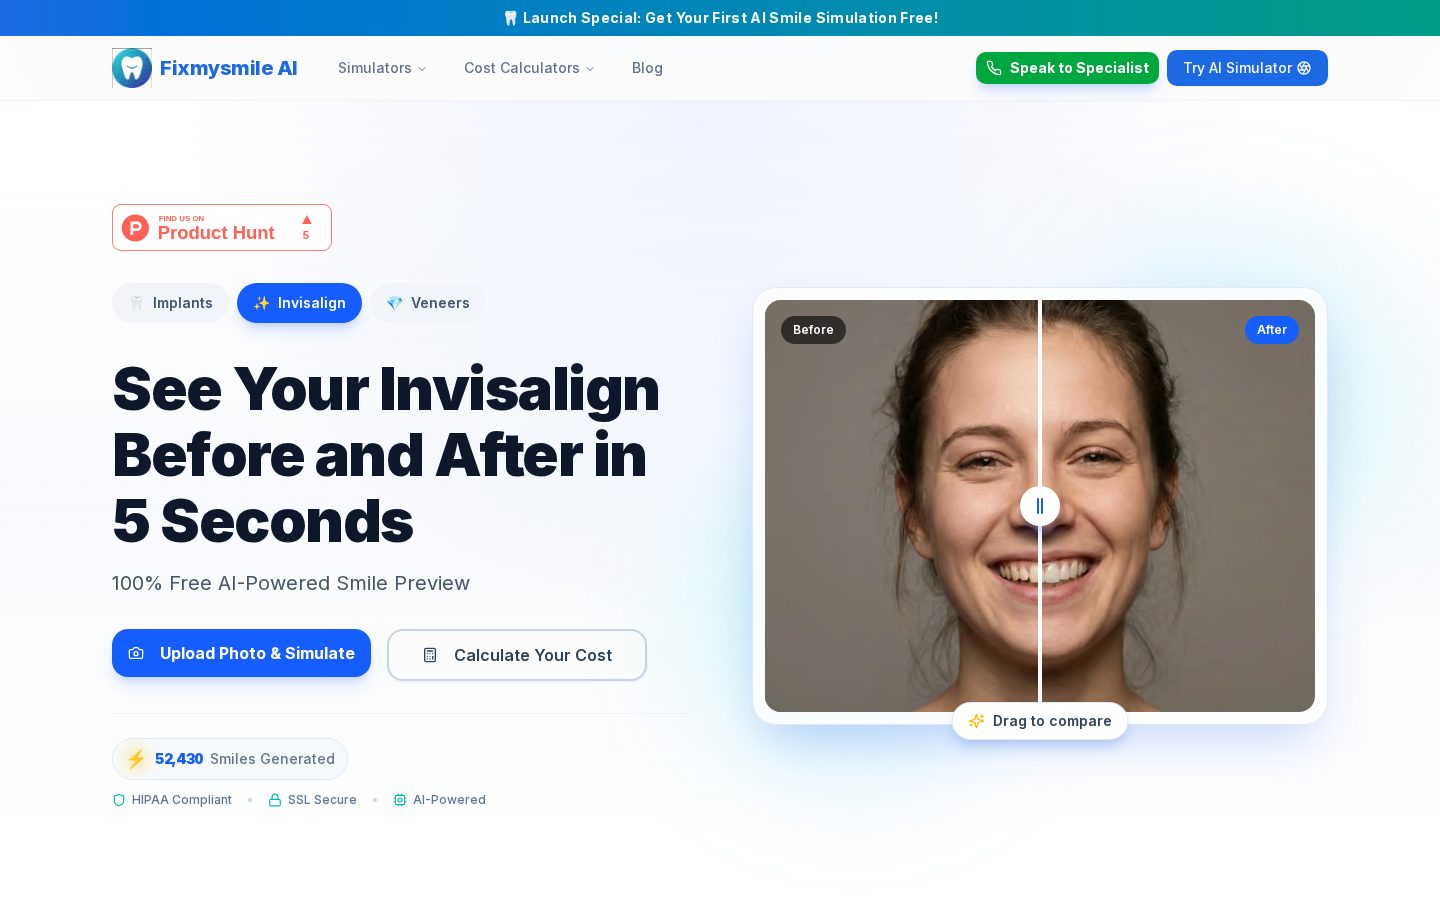Screen dimensions: 1440x900
Task: Click the Fixmysmile AI tooth logo icon
Action: [x=132, y=68]
